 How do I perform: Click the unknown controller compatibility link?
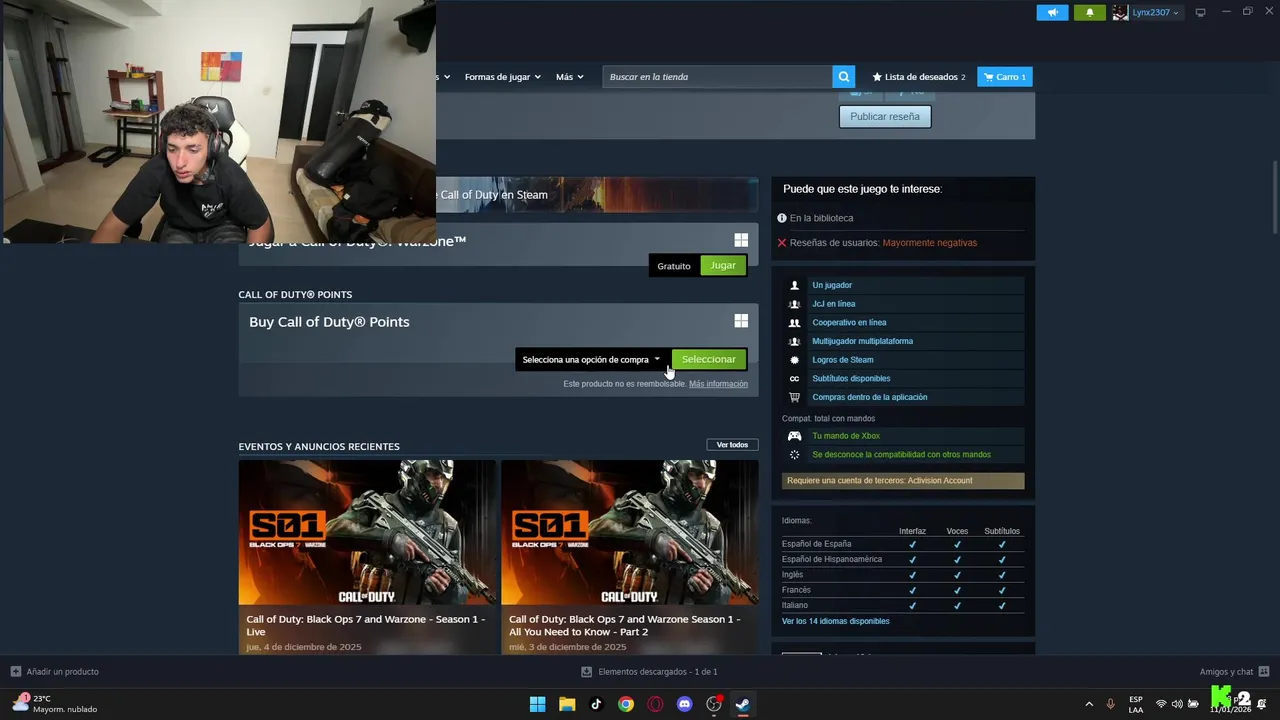(901, 455)
